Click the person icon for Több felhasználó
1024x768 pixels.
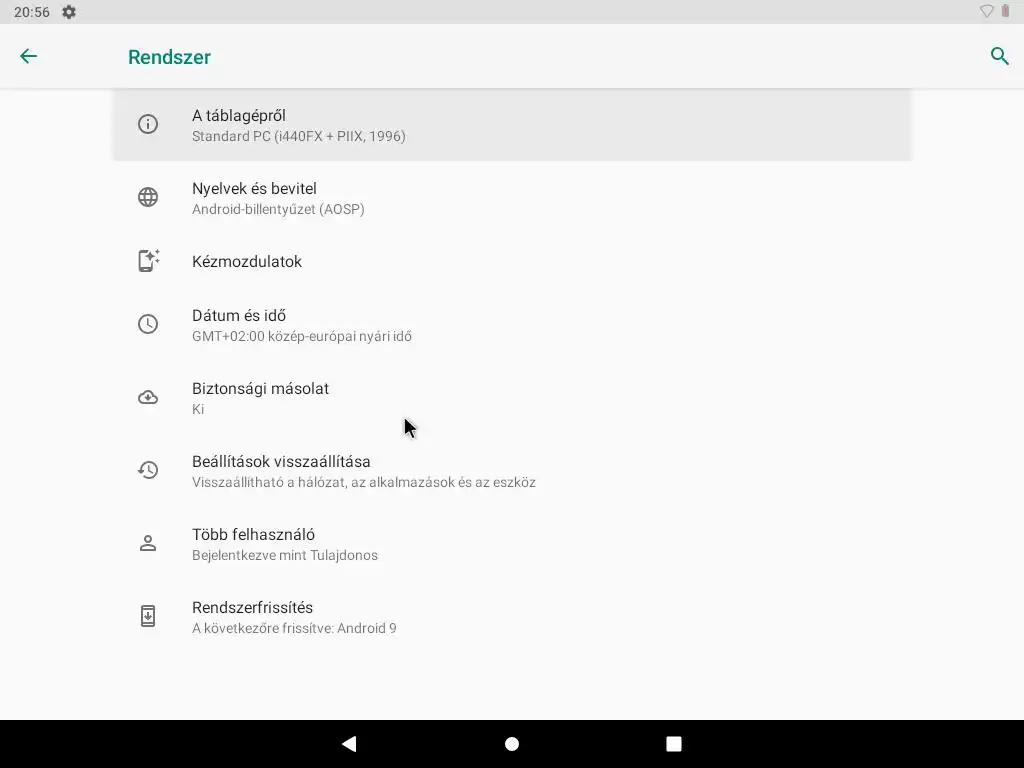[148, 543]
